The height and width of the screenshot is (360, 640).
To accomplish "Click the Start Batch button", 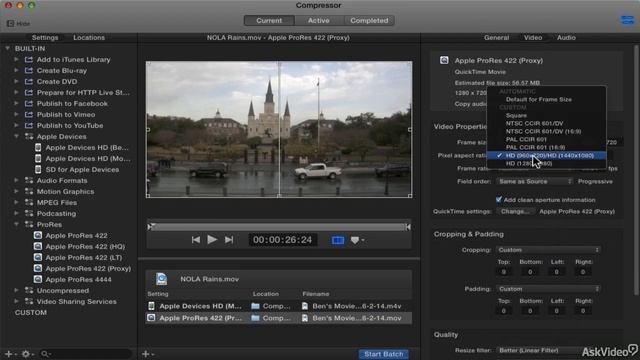I will click(x=384, y=354).
